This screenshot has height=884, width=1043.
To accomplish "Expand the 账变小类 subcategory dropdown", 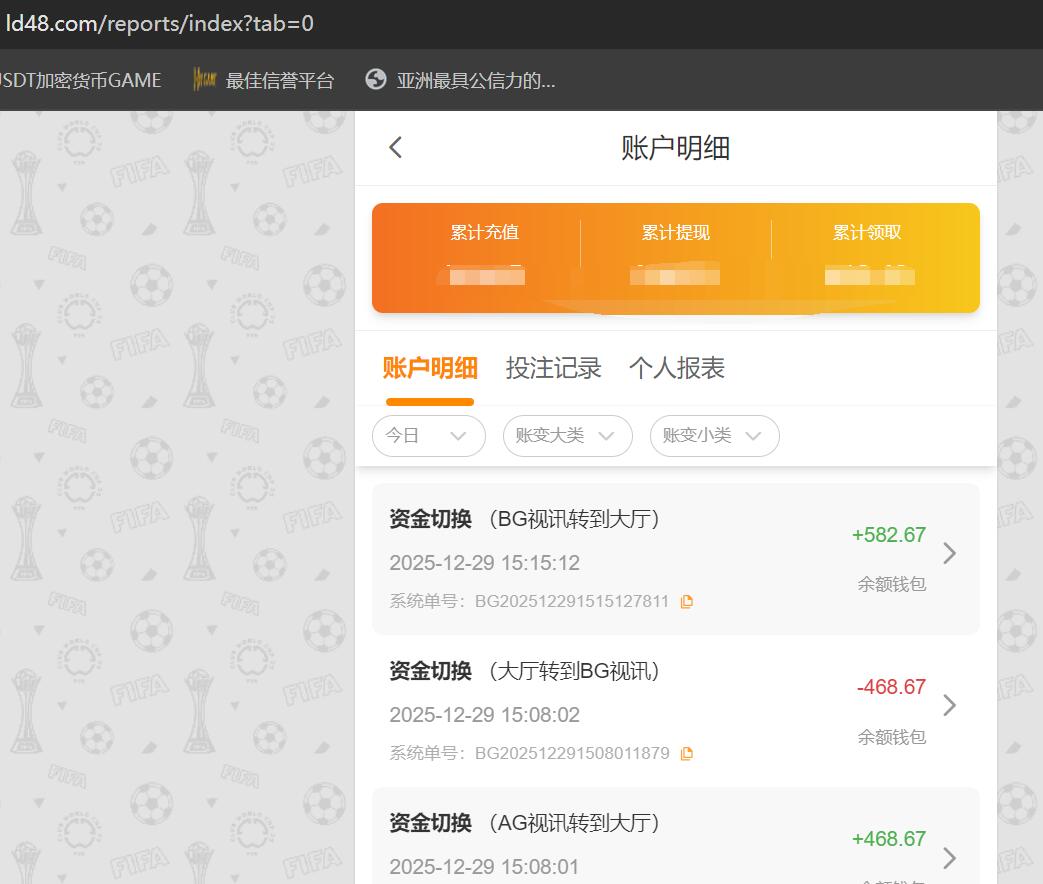I will coord(714,436).
